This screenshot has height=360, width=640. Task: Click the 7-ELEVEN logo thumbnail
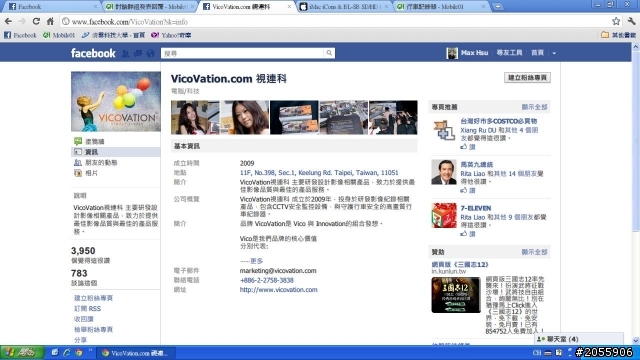point(444,216)
